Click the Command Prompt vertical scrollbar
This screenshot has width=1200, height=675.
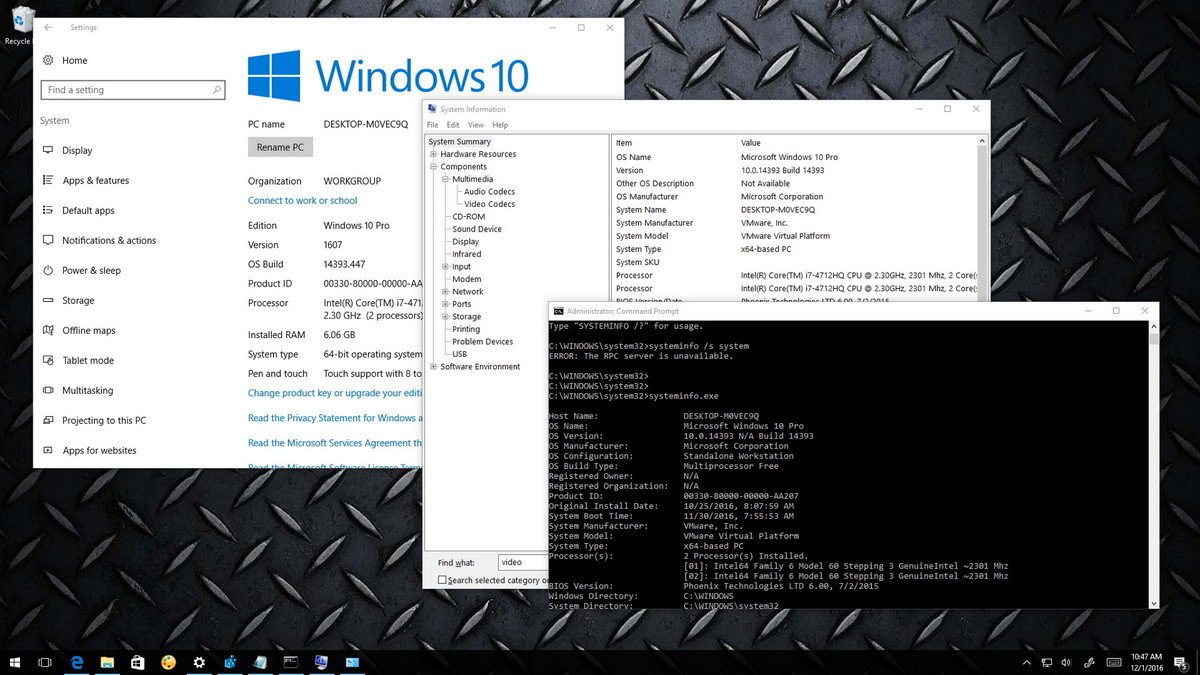point(1153,463)
